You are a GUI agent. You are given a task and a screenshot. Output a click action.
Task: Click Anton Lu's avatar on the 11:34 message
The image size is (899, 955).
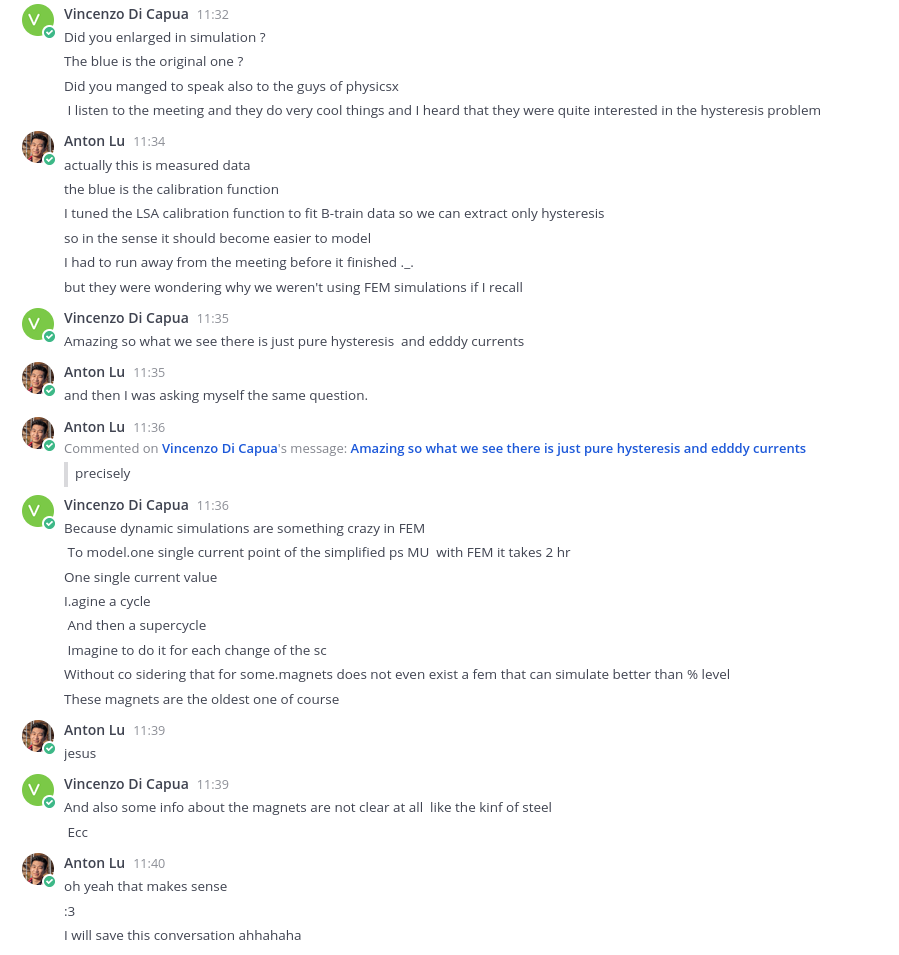[x=37, y=147]
